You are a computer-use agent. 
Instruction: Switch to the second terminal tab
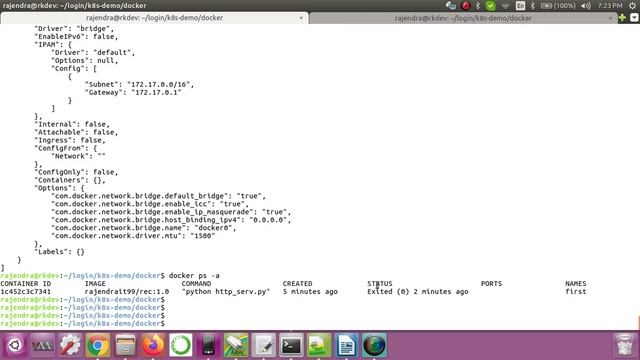[x=463, y=18]
